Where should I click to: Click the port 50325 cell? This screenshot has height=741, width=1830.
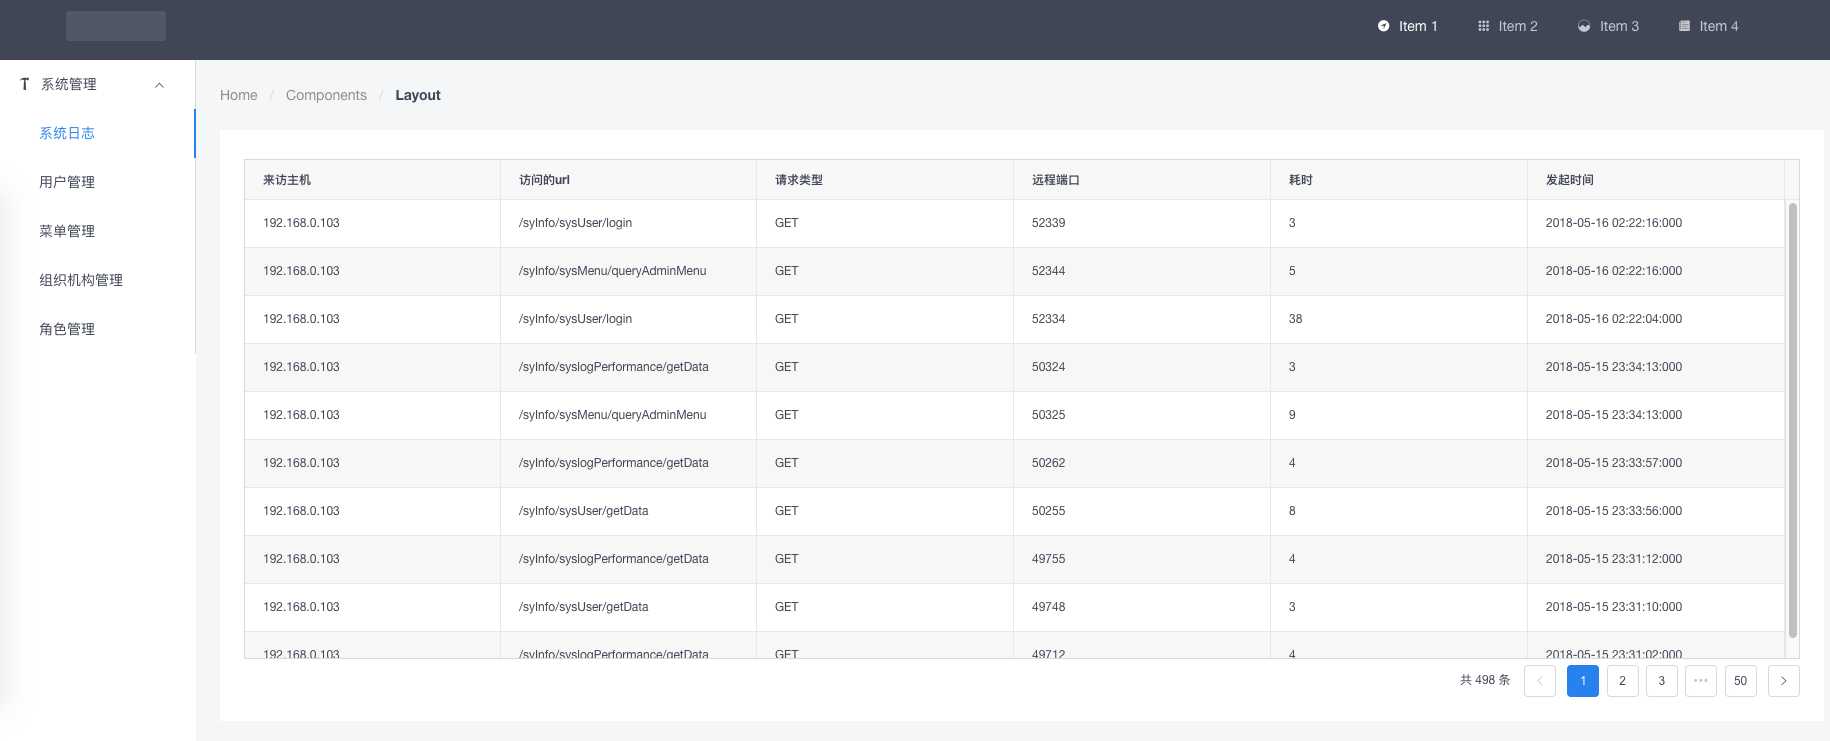(1142, 415)
